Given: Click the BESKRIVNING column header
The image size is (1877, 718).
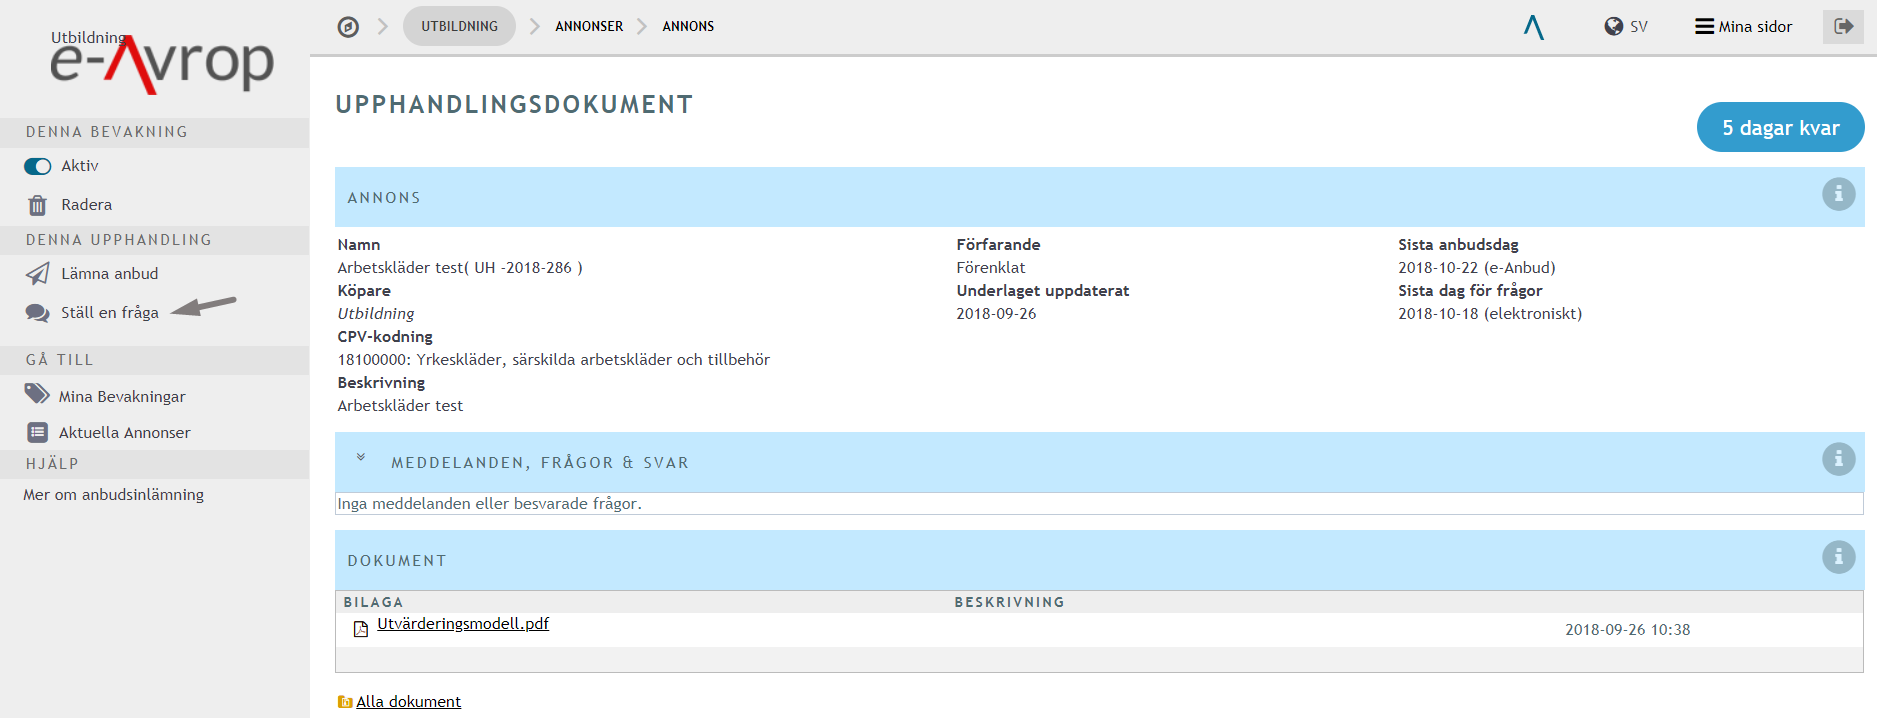Looking at the screenshot, I should point(1009,602).
